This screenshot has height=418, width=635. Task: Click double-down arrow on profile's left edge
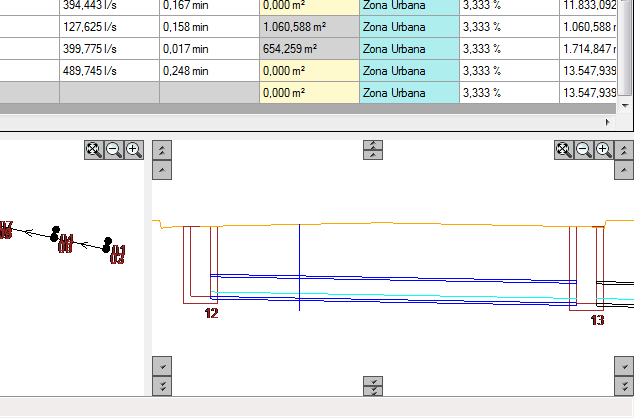click(x=162, y=386)
